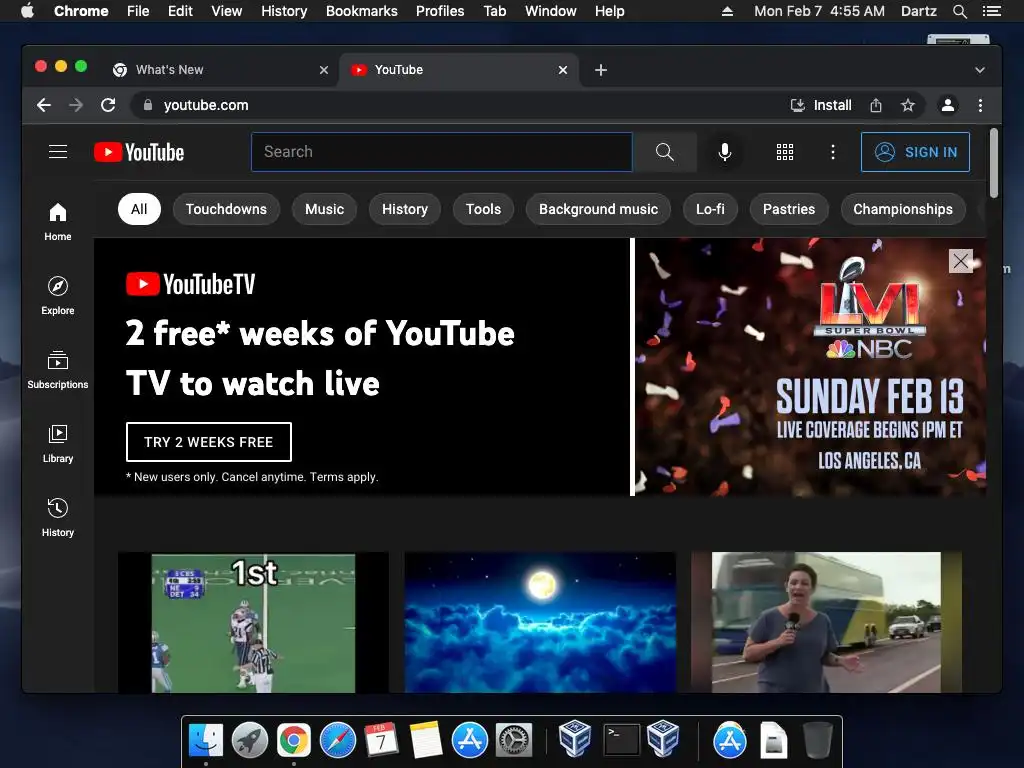Click the search magnifier button
The image size is (1024, 768).
[665, 152]
